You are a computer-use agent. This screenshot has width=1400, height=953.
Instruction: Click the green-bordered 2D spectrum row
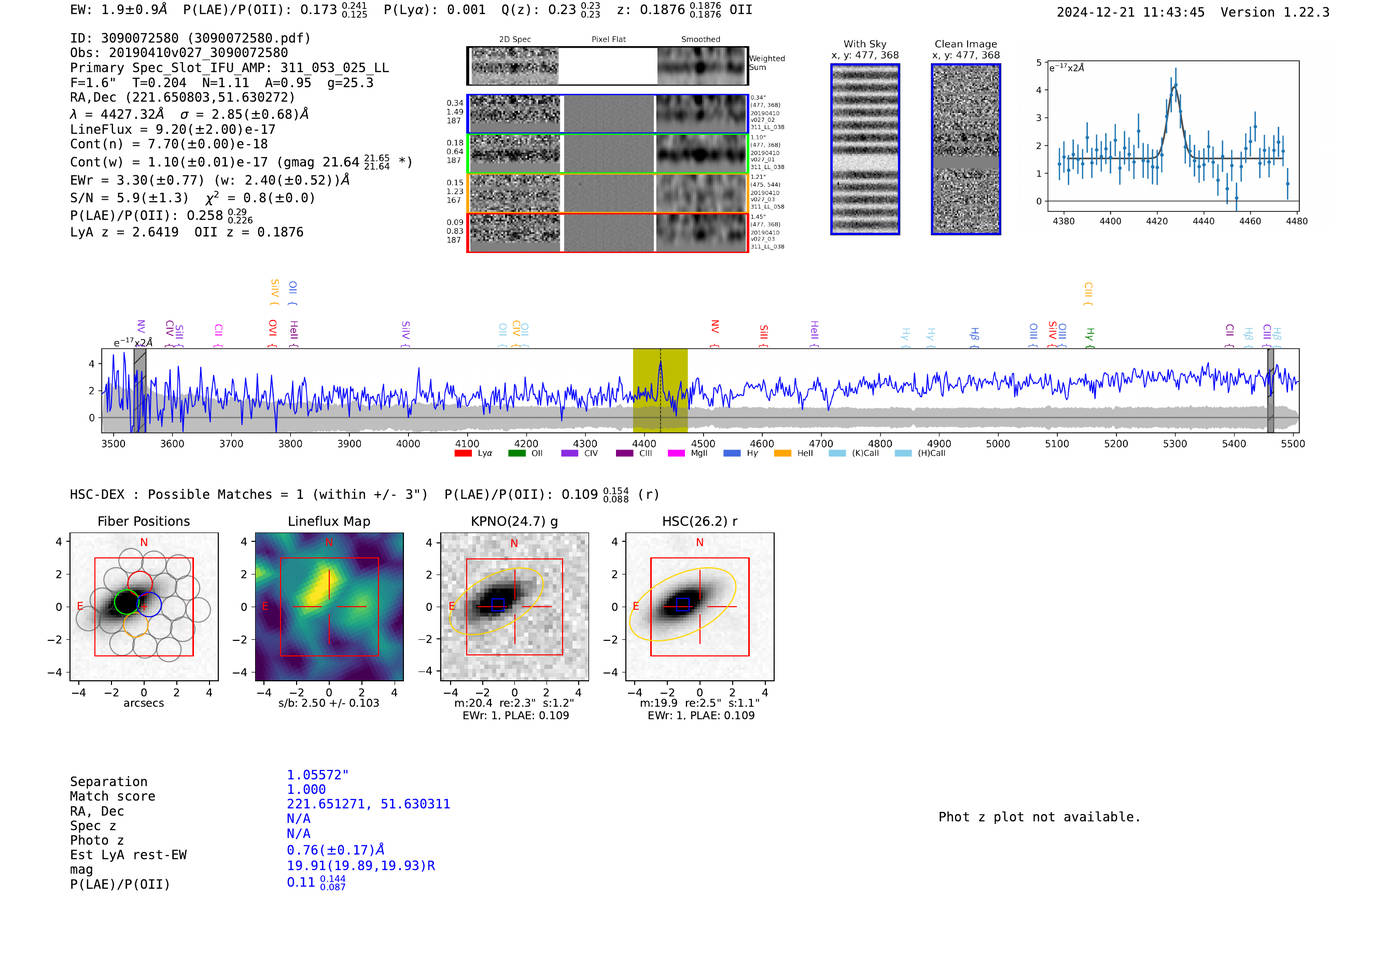(608, 153)
